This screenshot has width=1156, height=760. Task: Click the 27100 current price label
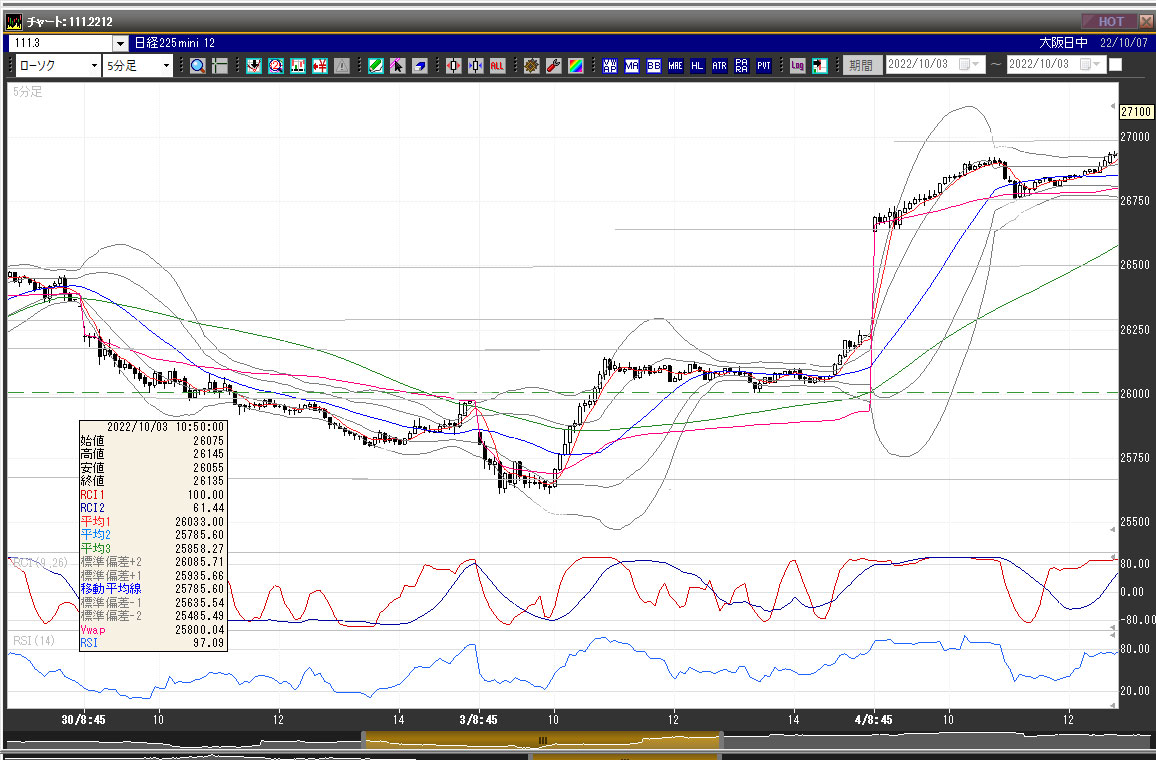1136,111
